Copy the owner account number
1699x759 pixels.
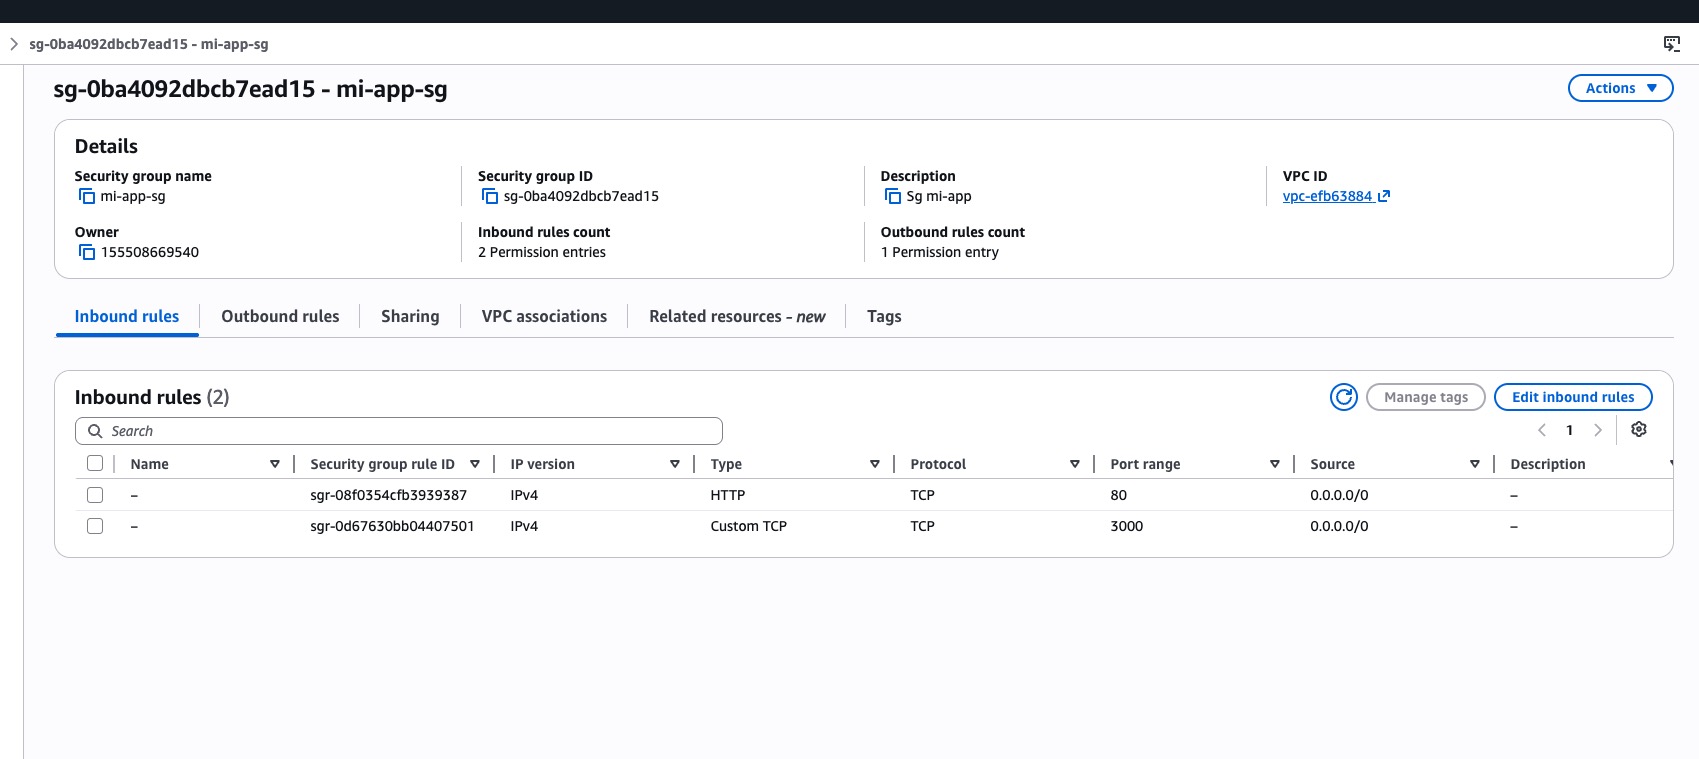87,252
